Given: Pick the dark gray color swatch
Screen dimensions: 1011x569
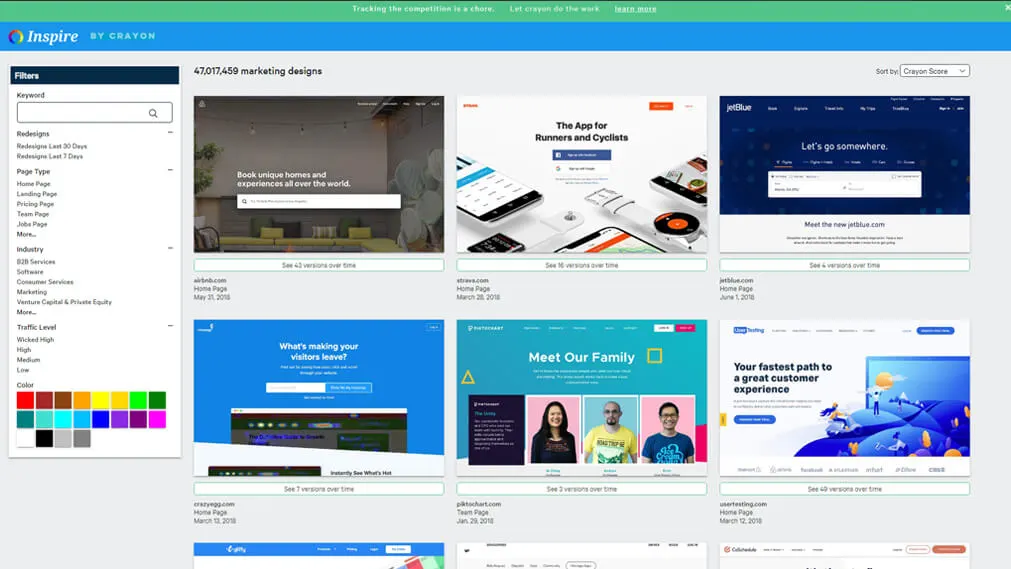Looking at the screenshot, I should [x=82, y=439].
